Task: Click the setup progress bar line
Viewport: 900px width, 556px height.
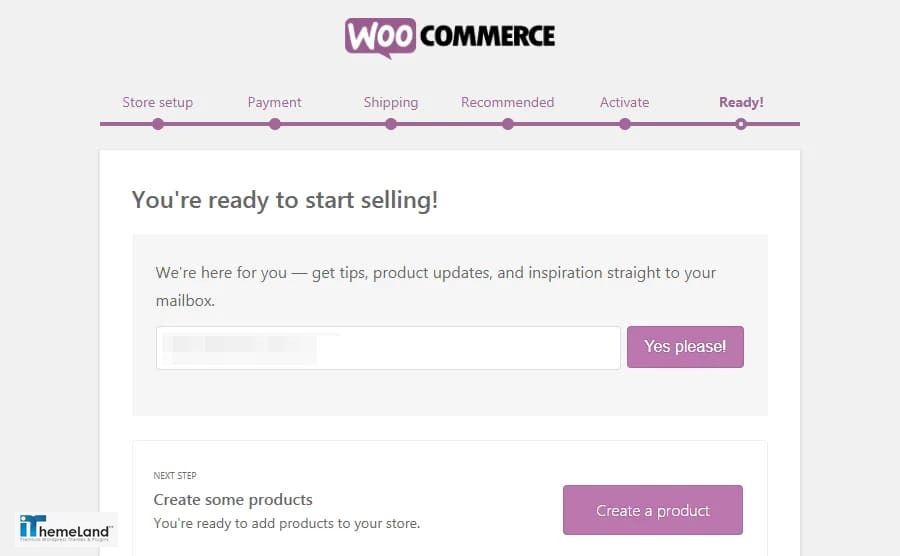Action: [x=450, y=124]
